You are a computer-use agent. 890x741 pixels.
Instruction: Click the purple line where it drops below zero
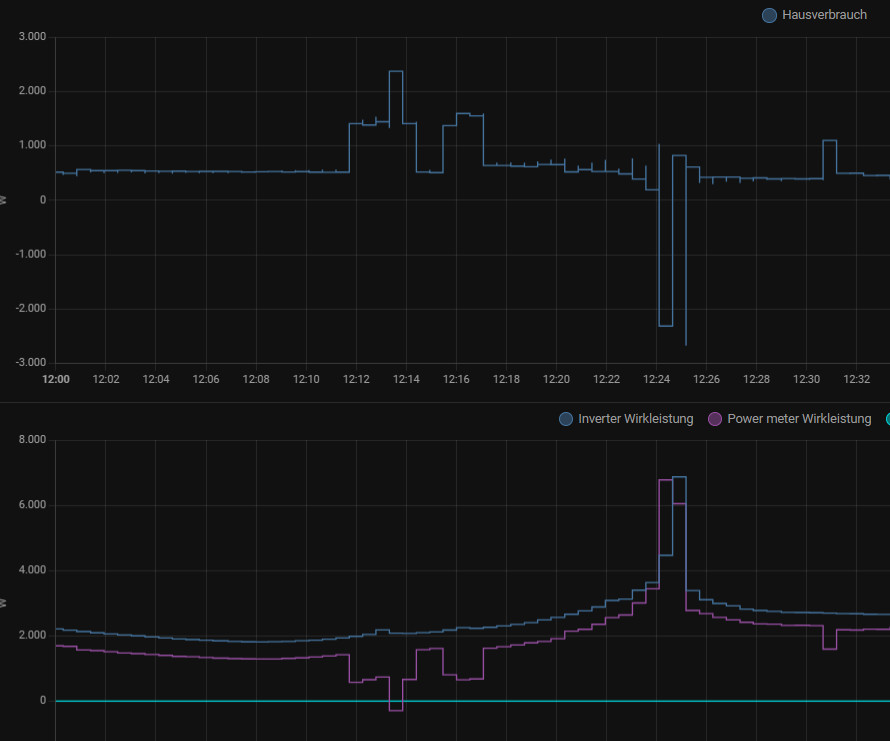pyautogui.click(x=396, y=710)
